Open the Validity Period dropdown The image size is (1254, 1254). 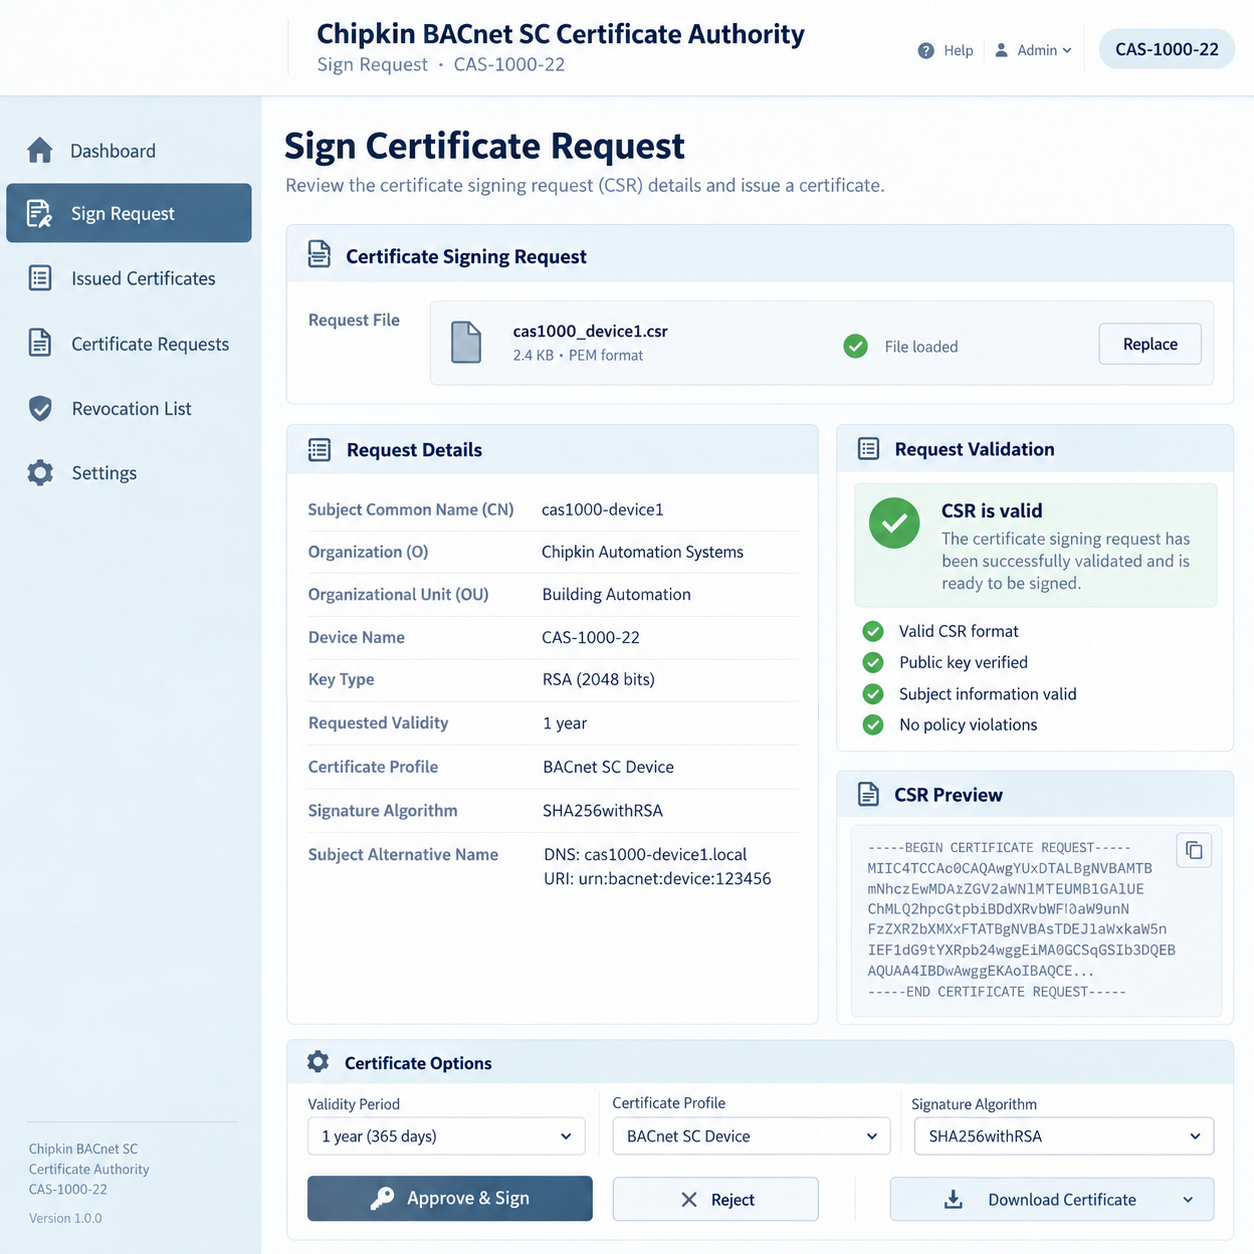coord(446,1136)
